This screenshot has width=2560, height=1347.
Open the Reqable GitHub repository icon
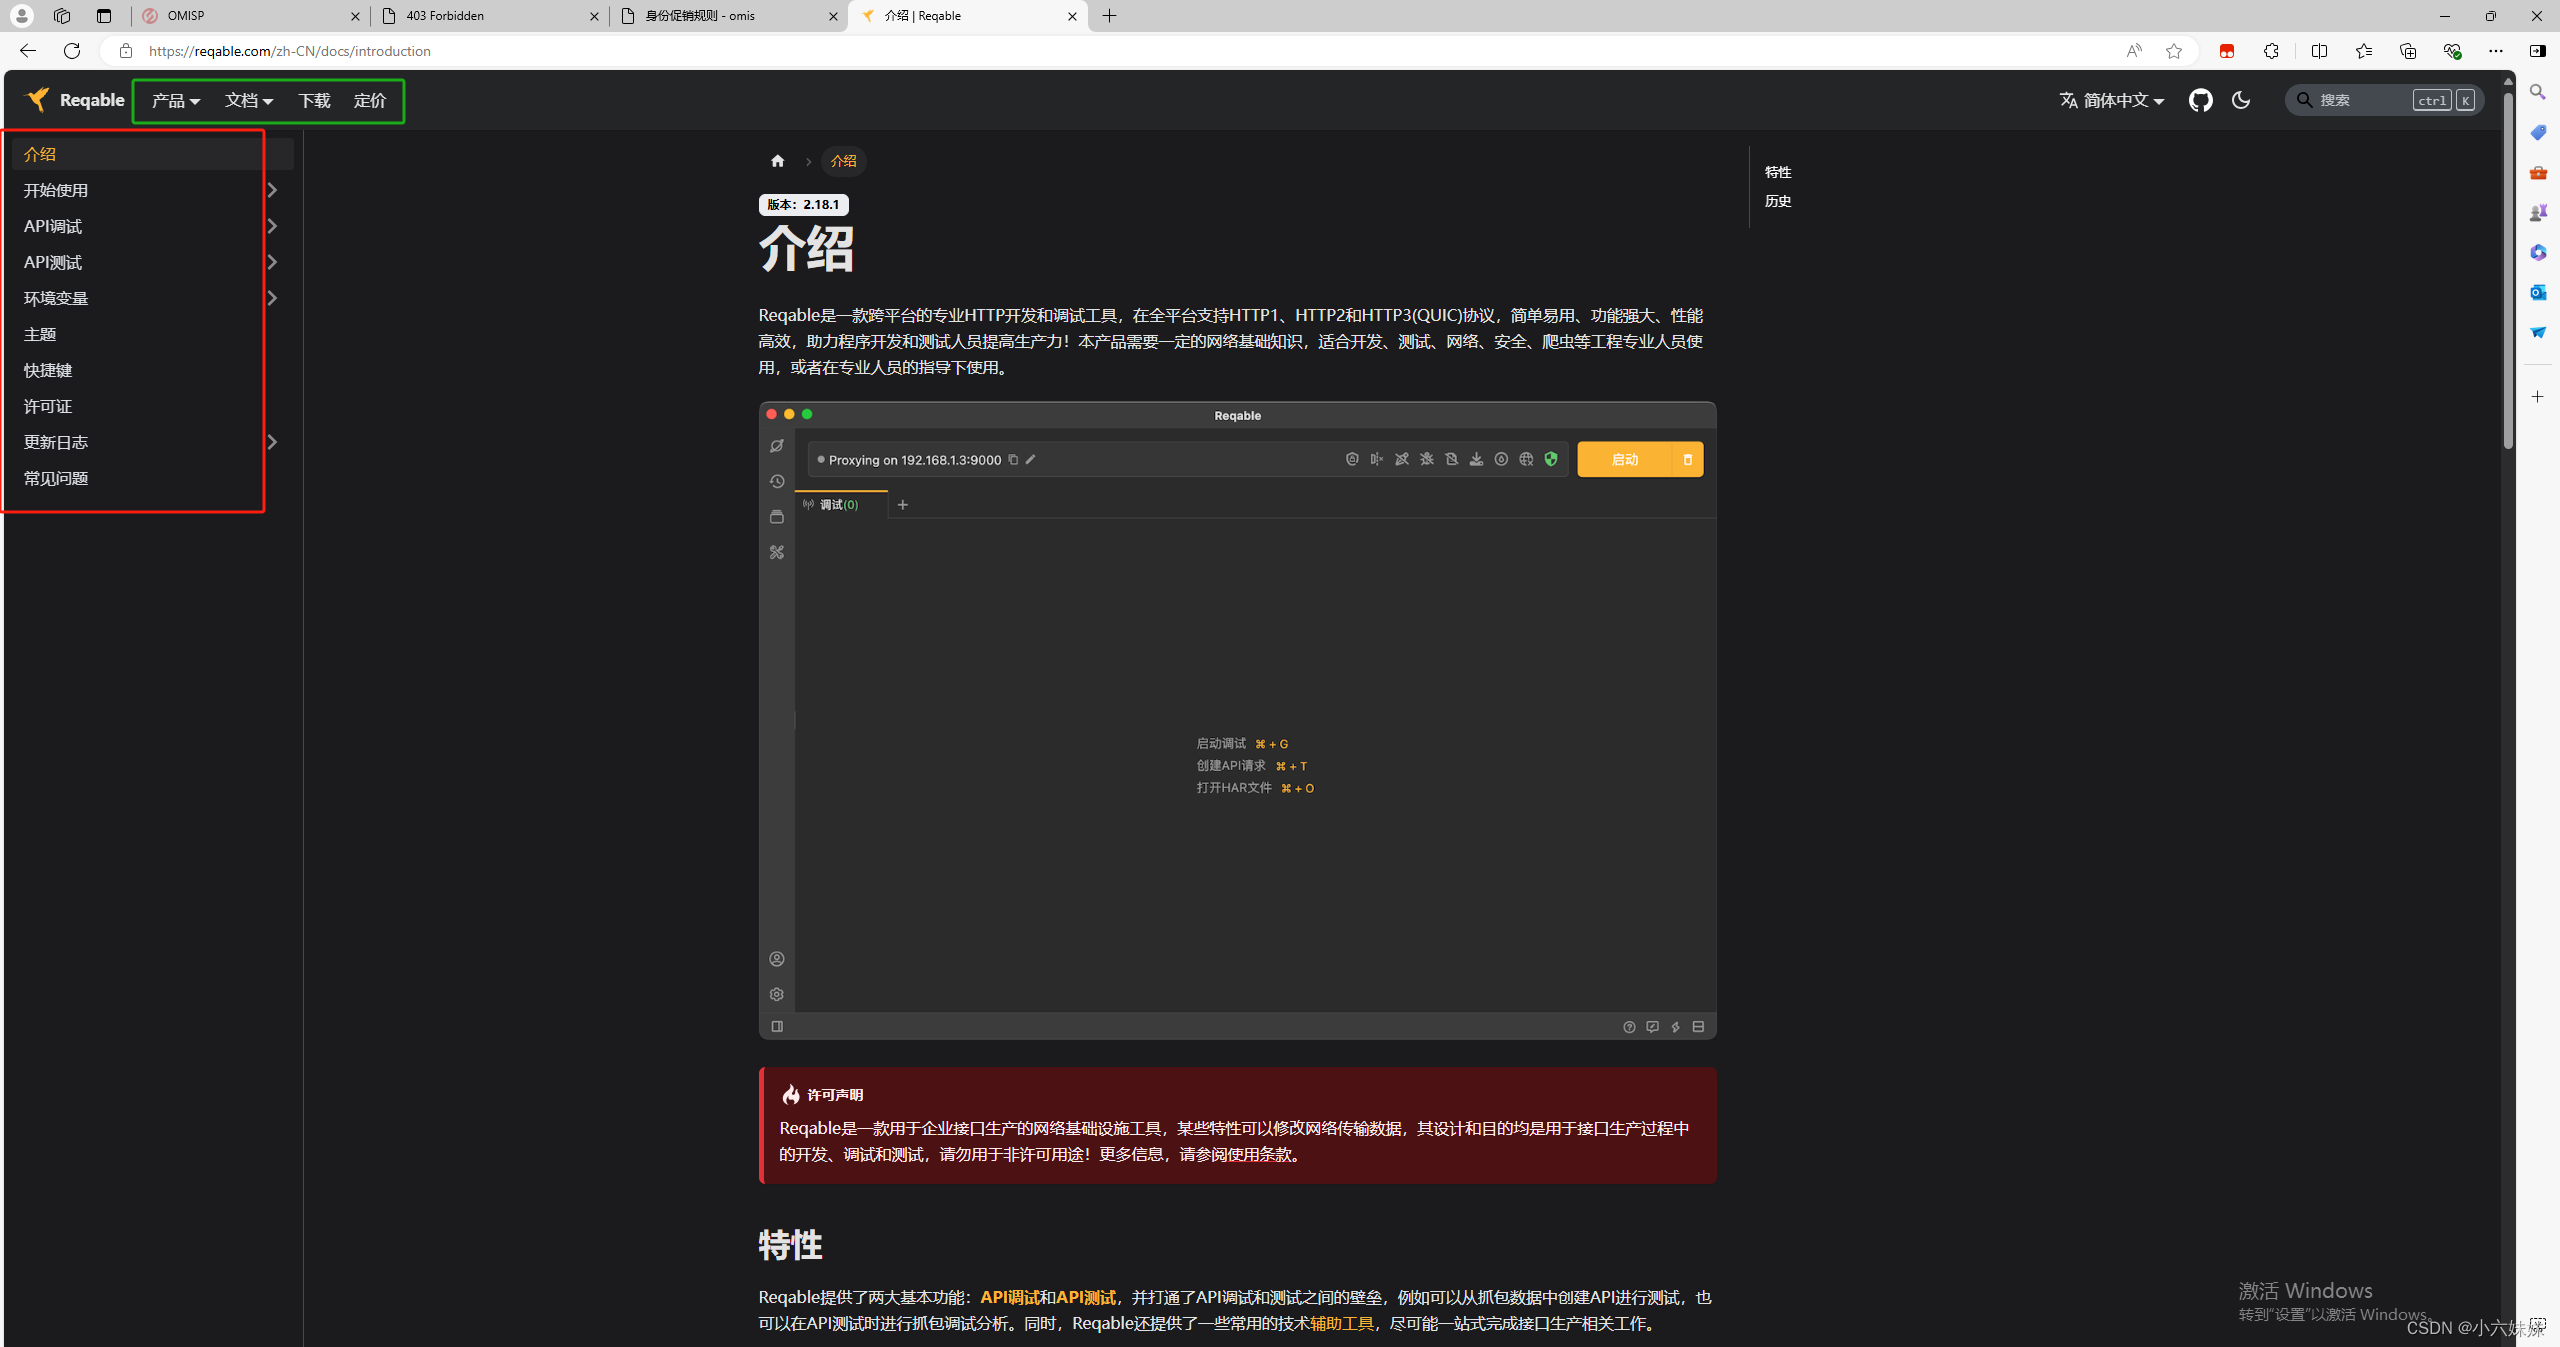(x=2202, y=100)
